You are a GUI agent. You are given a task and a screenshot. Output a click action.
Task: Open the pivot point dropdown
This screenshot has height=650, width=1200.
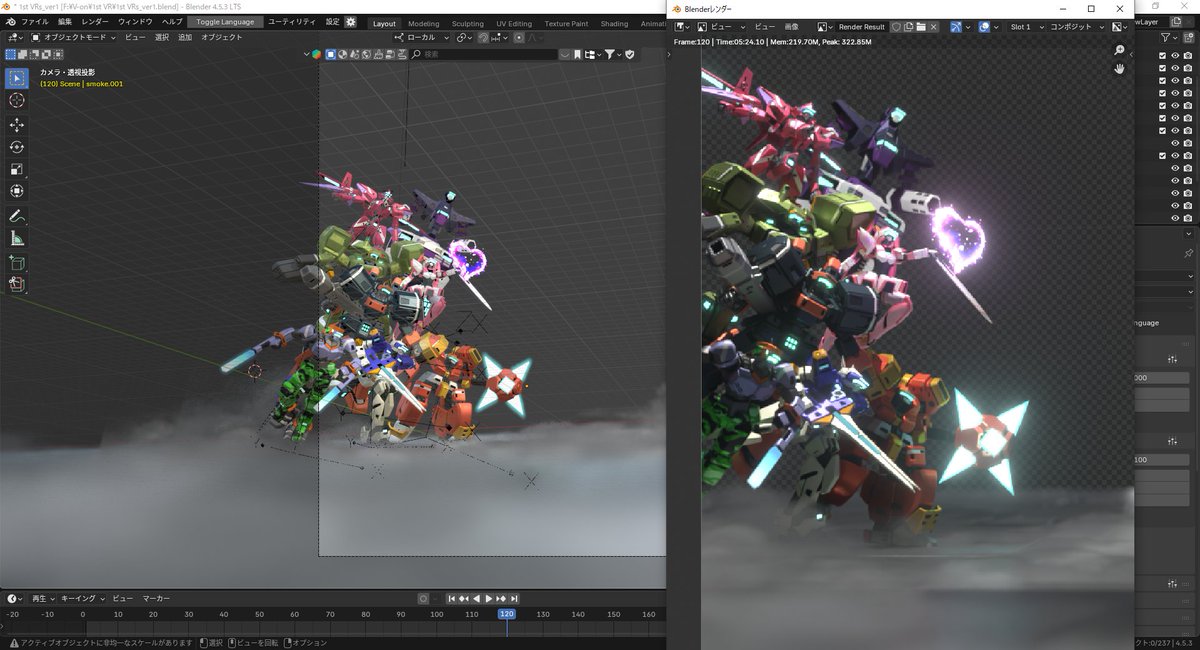click(465, 38)
